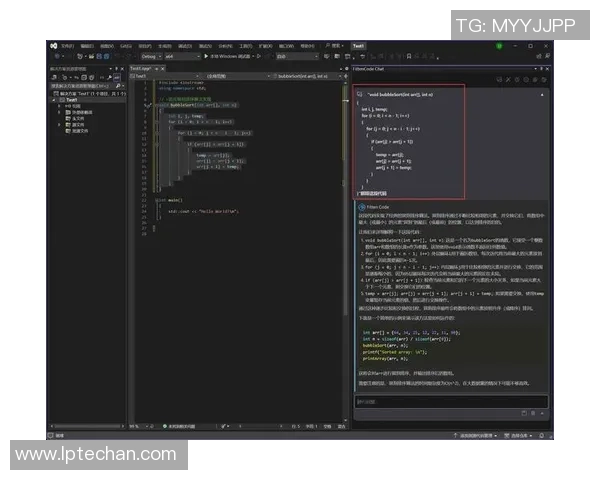This screenshot has width=600, height=480.
Task: Click the up arrow below chat input
Action: pos(542,413)
